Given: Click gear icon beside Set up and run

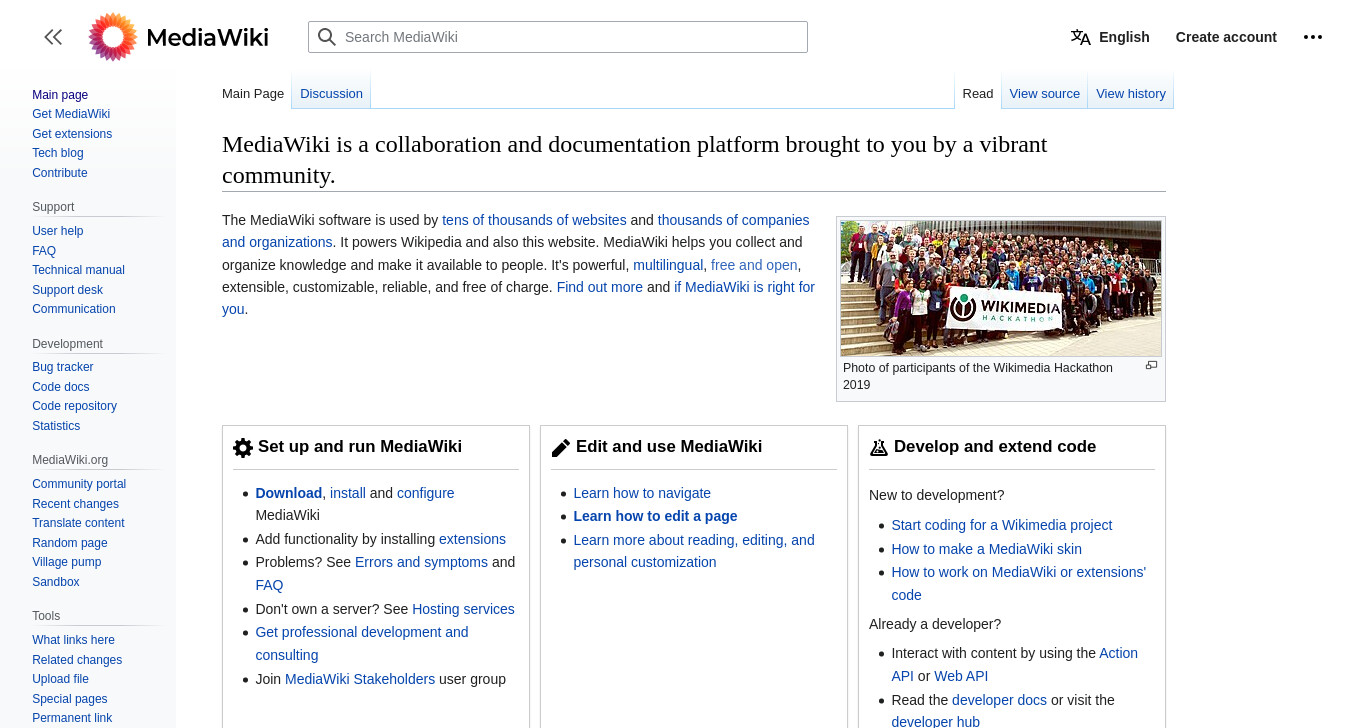Looking at the screenshot, I should (243, 448).
